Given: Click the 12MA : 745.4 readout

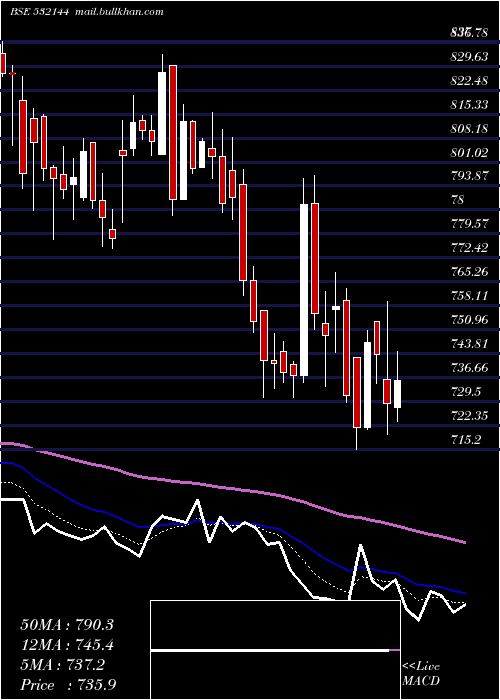Looking at the screenshot, I should pos(67,645).
